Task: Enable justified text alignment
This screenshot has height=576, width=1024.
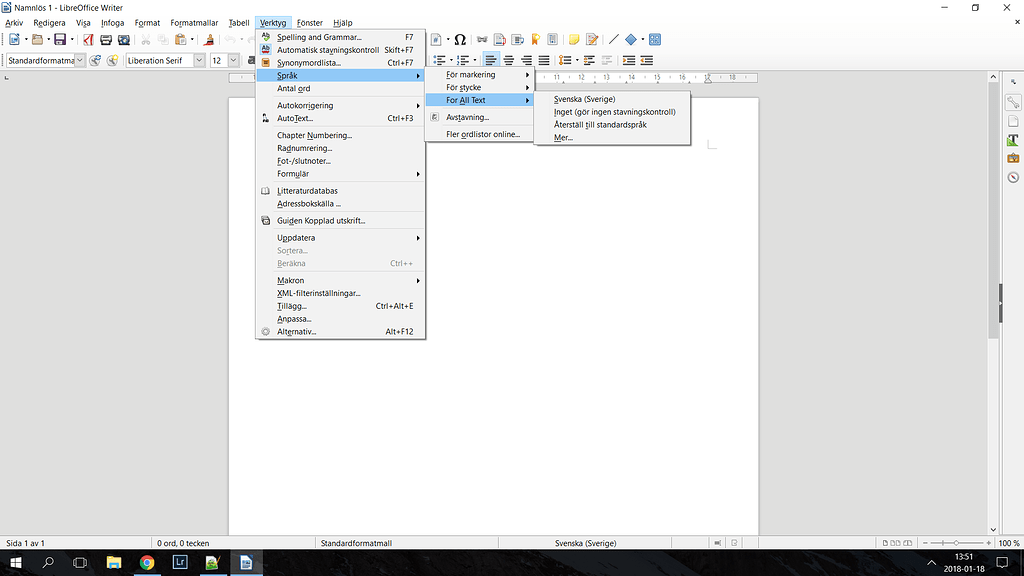Action: click(x=544, y=59)
